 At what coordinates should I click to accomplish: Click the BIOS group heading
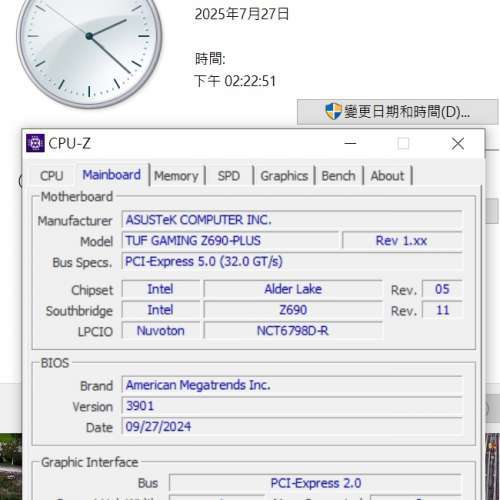[55, 363]
